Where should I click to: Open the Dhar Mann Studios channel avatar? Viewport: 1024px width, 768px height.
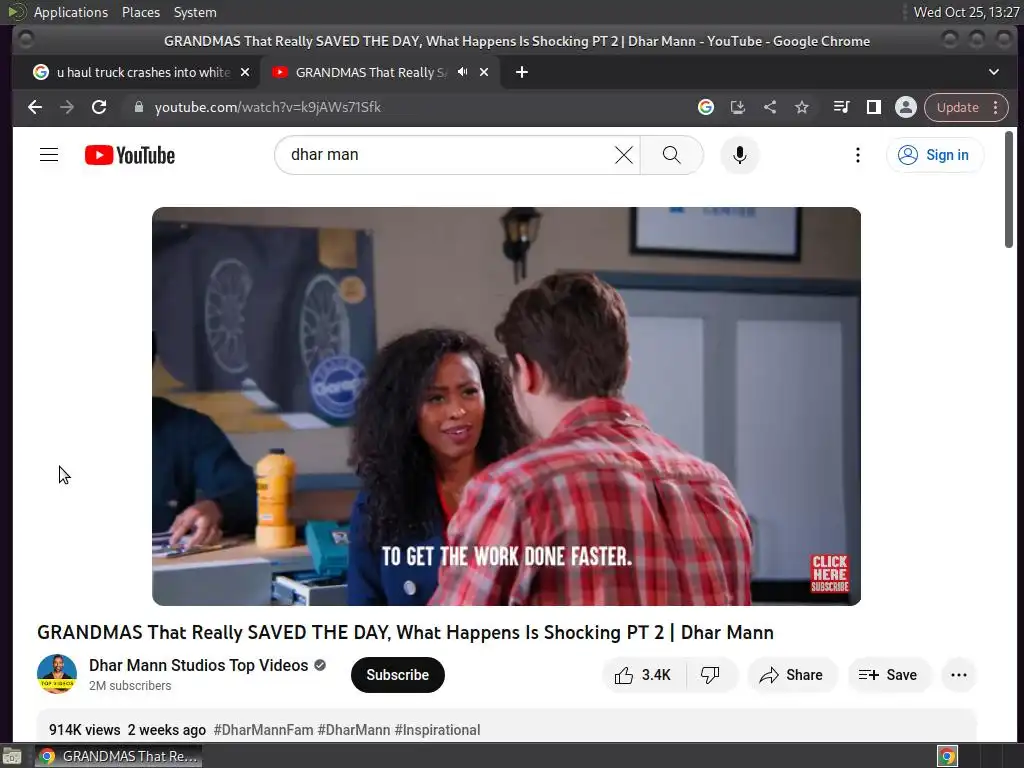57,674
